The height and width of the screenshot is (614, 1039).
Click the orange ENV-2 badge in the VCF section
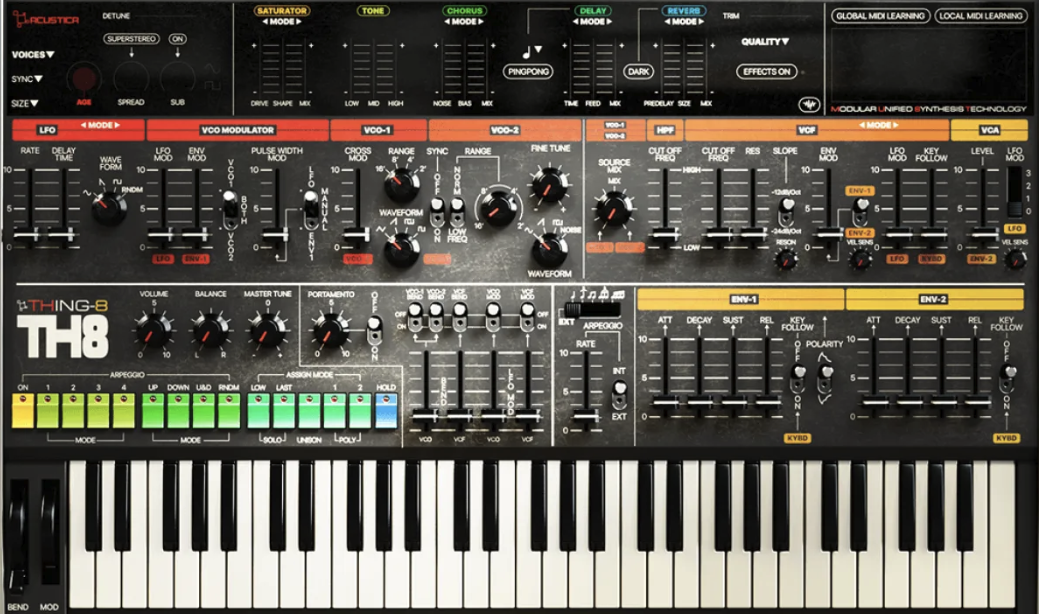(x=862, y=233)
